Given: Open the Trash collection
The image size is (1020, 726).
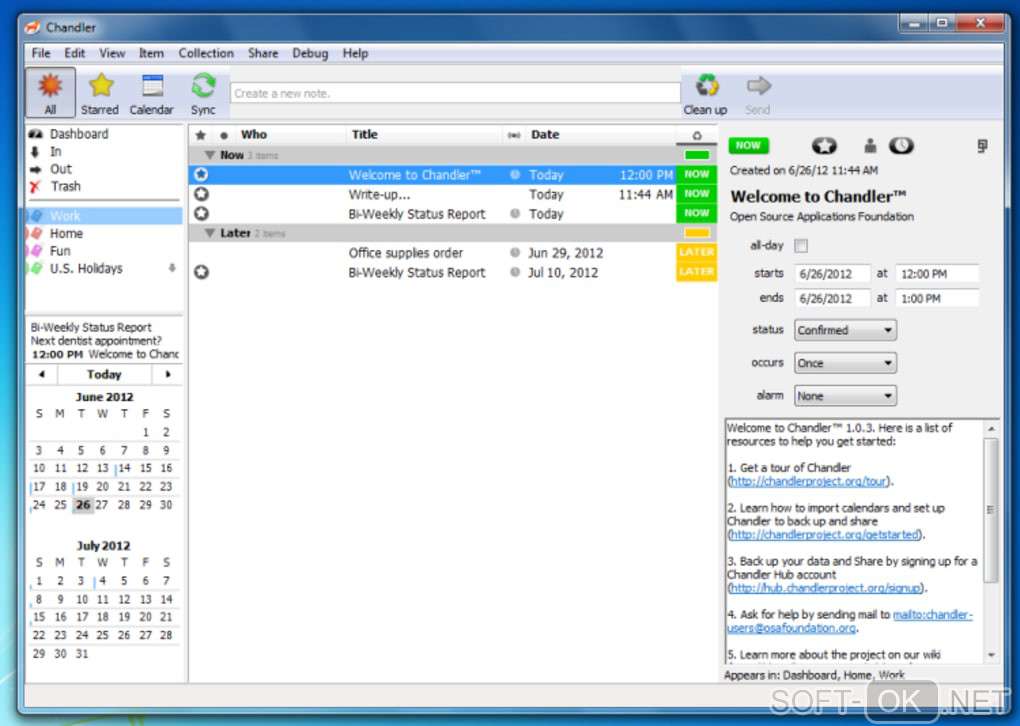Looking at the screenshot, I should pos(66,187).
